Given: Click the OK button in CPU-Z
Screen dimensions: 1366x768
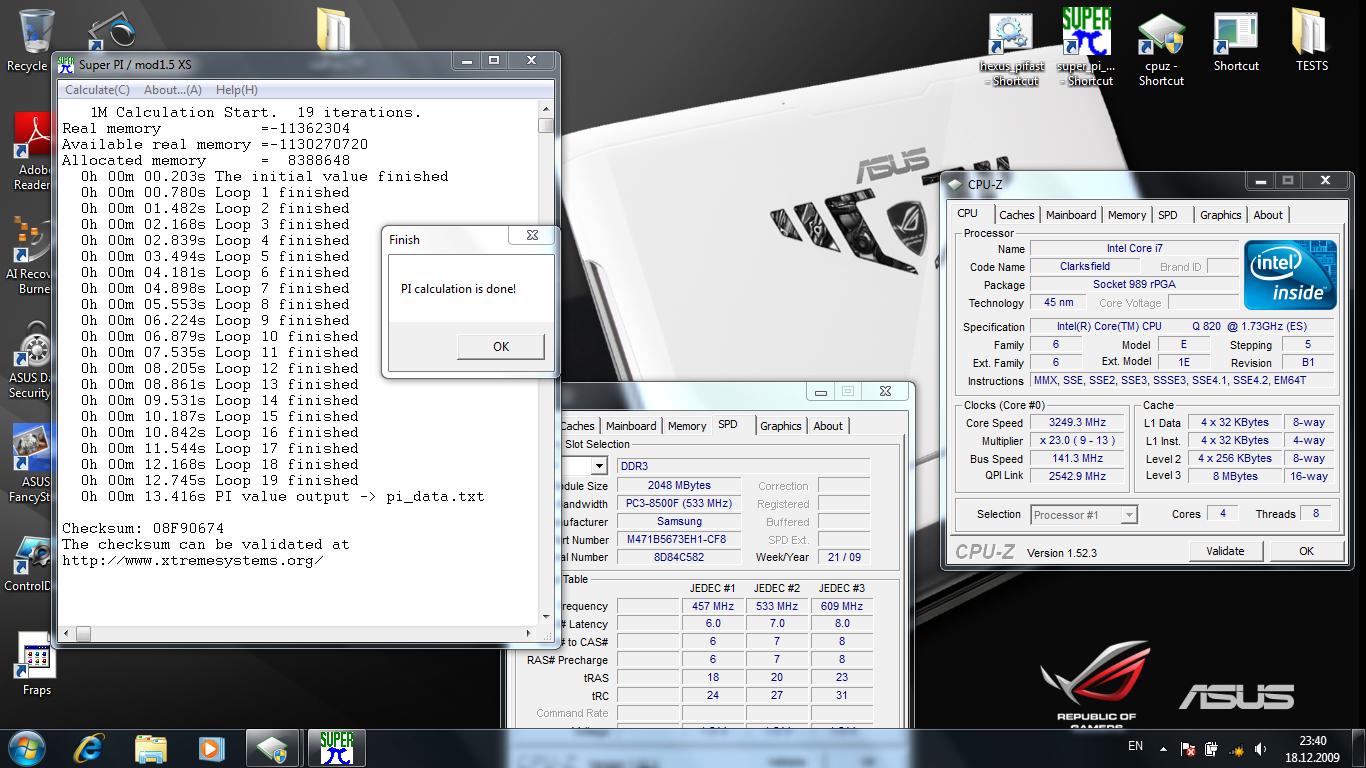Looking at the screenshot, I should [1306, 551].
